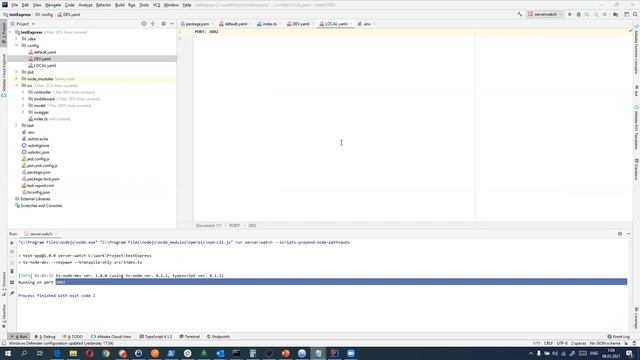Open the Tools menu

click(x=144, y=5)
